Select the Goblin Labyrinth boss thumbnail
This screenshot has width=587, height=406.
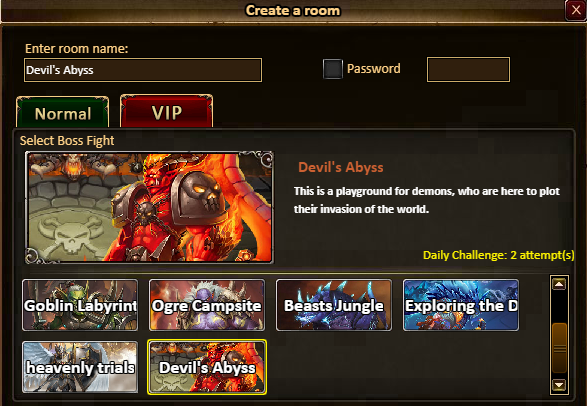(x=80, y=305)
